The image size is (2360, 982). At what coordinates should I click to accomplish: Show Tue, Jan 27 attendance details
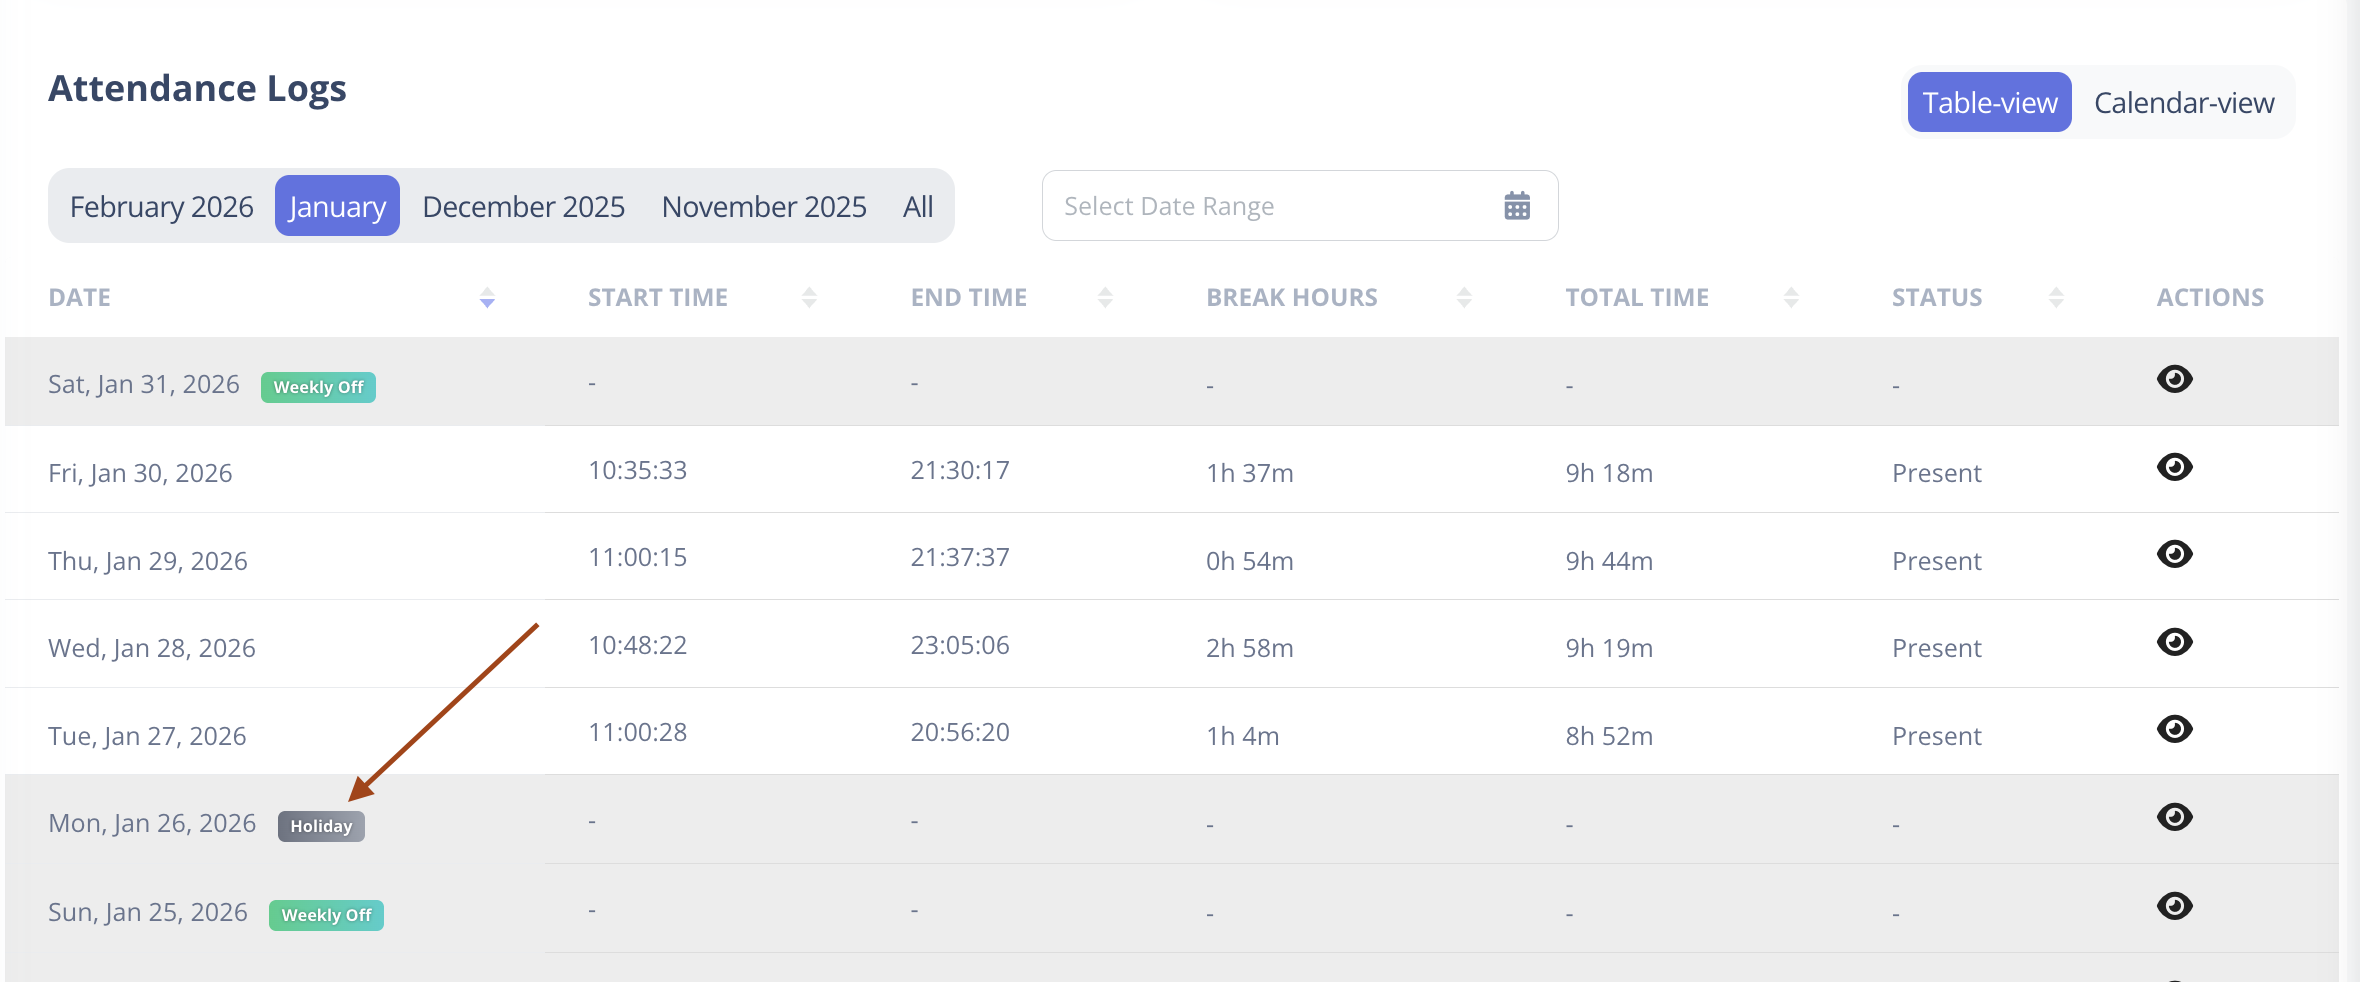pos(2174,729)
